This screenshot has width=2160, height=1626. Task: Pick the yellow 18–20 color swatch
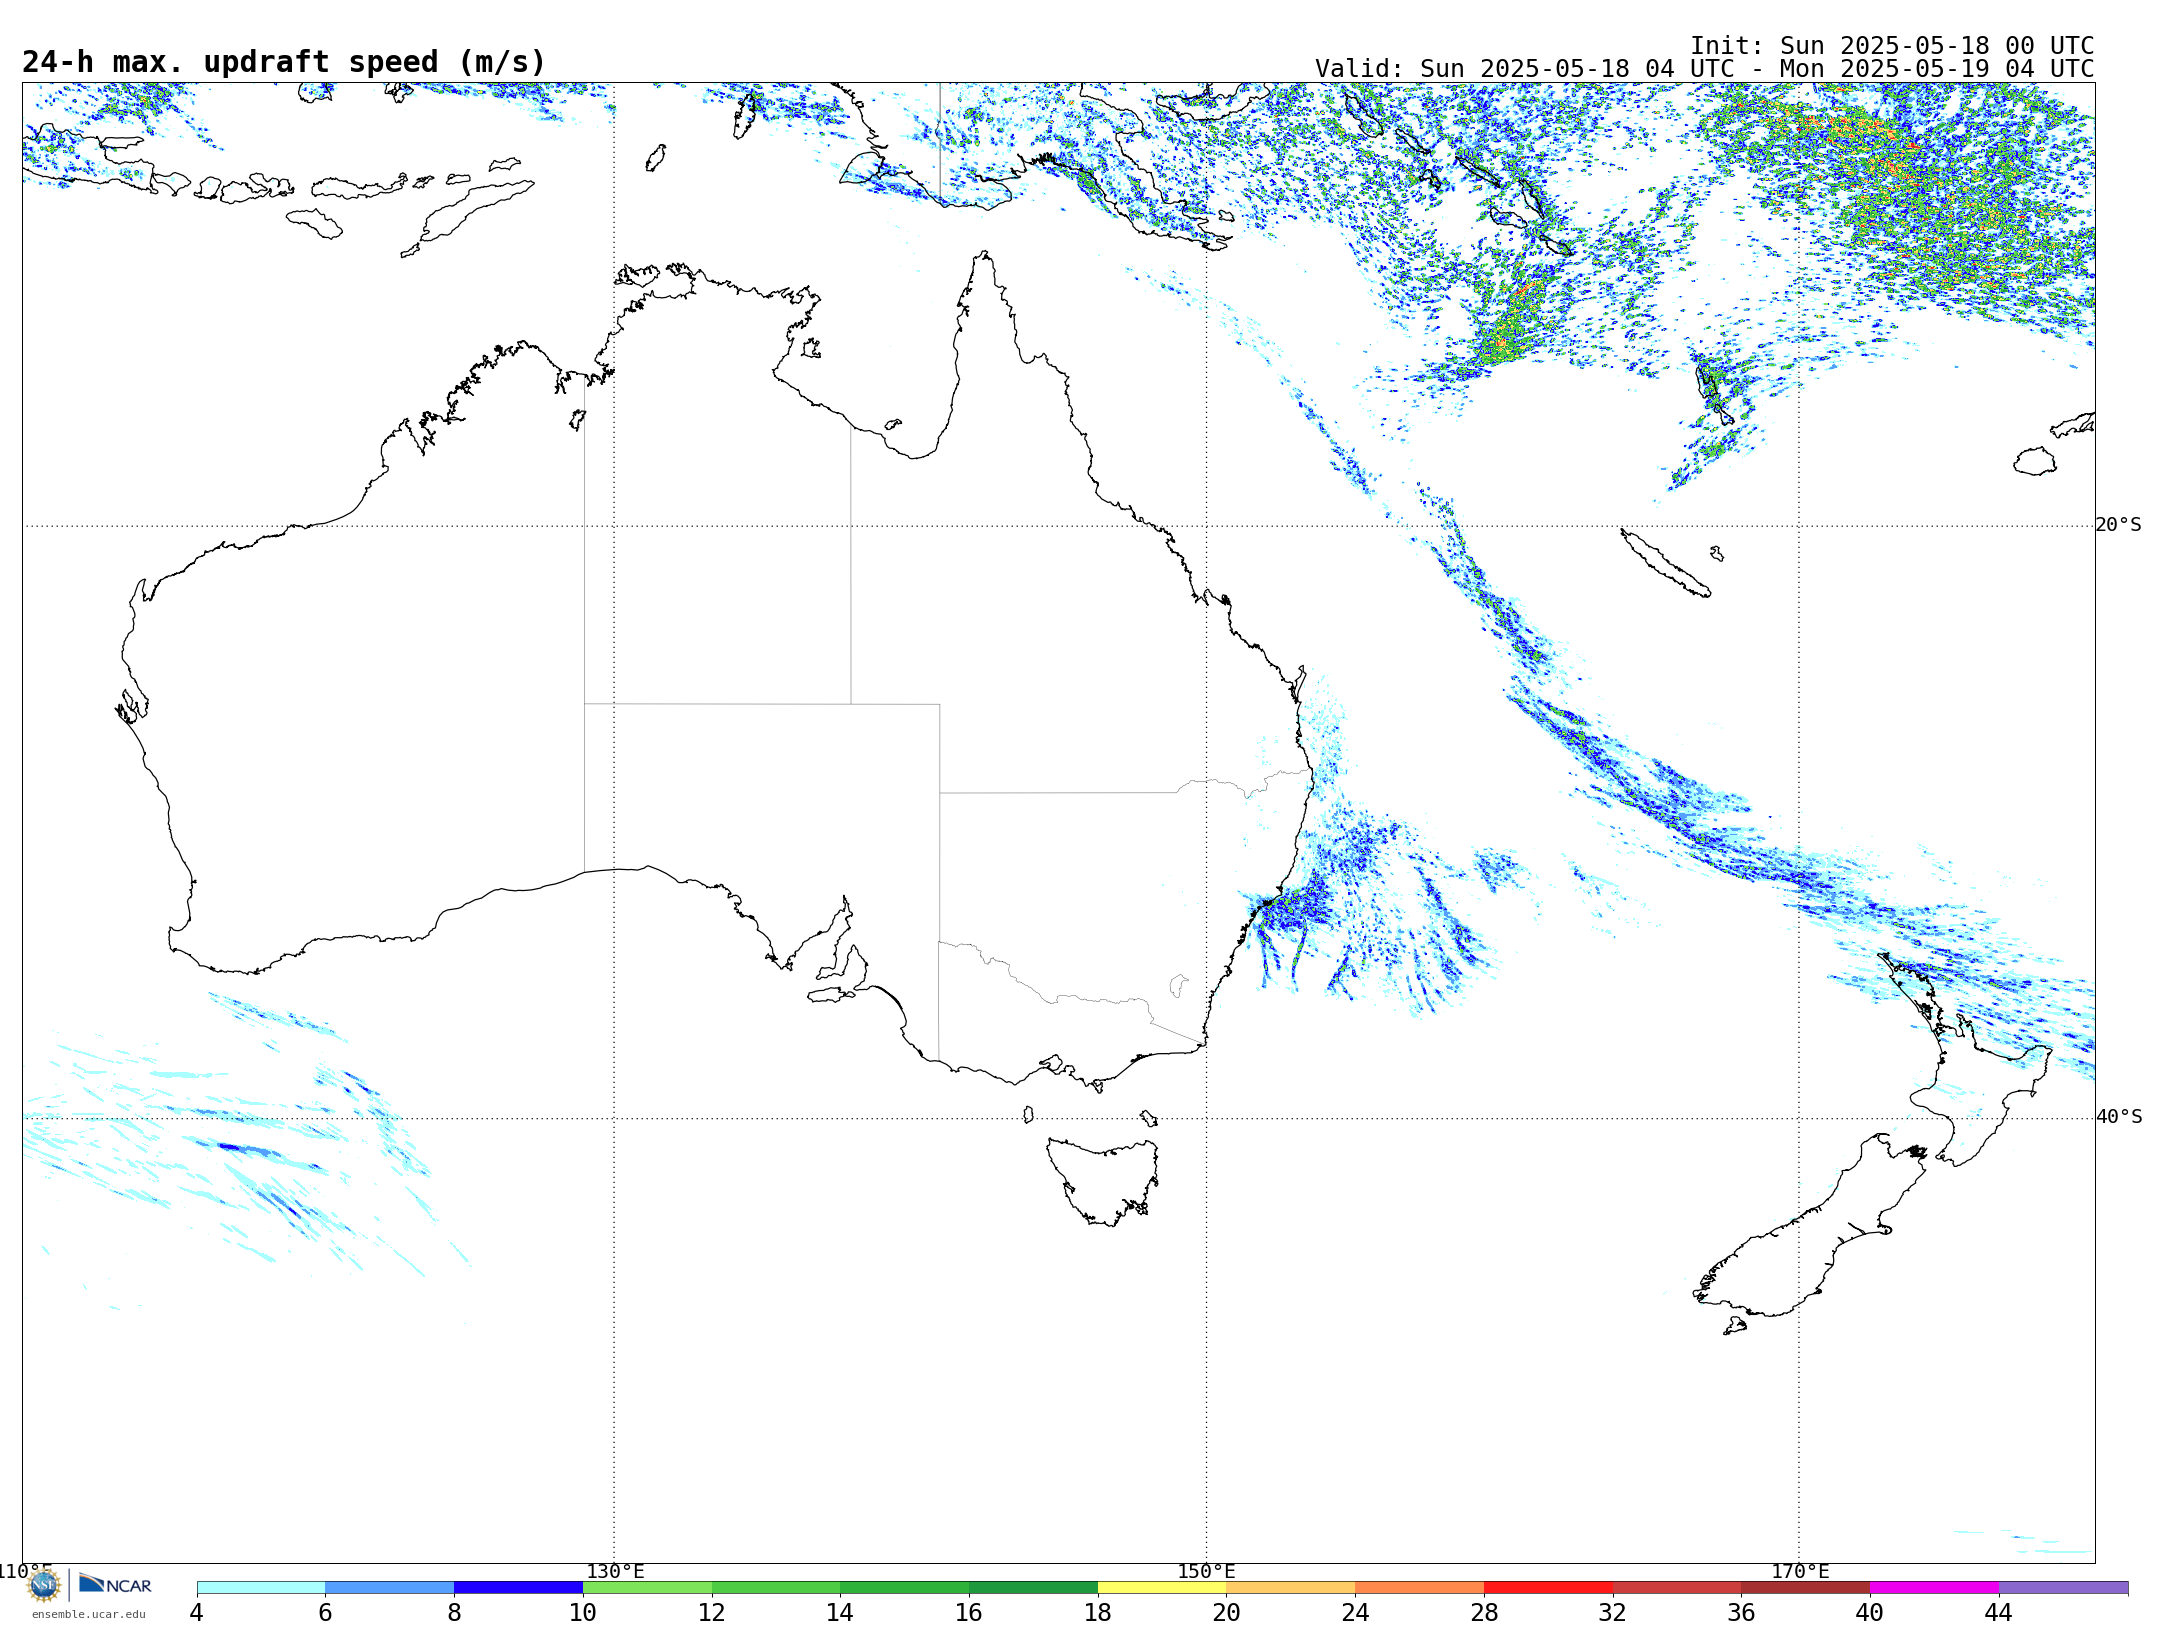(1162, 1588)
